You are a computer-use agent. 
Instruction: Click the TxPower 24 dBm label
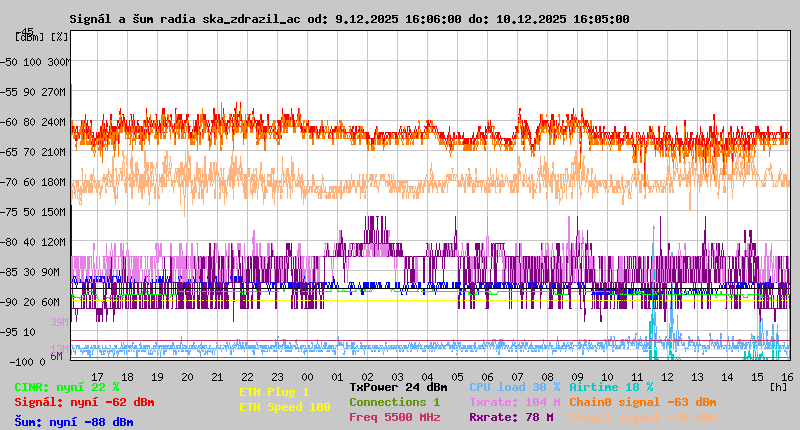398,387
